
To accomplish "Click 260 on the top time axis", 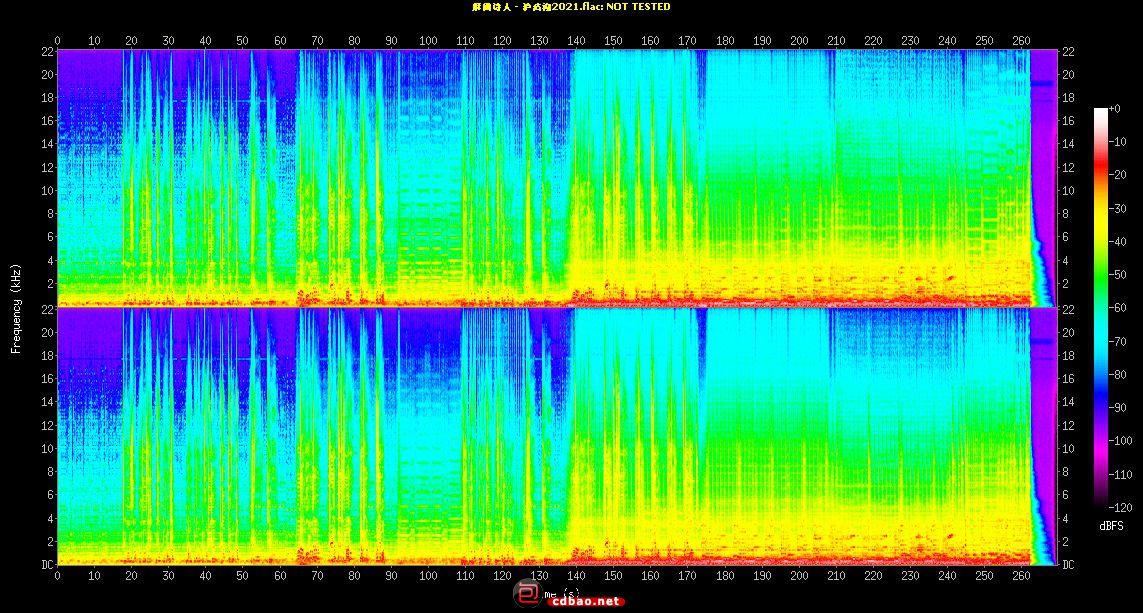I will (1022, 41).
